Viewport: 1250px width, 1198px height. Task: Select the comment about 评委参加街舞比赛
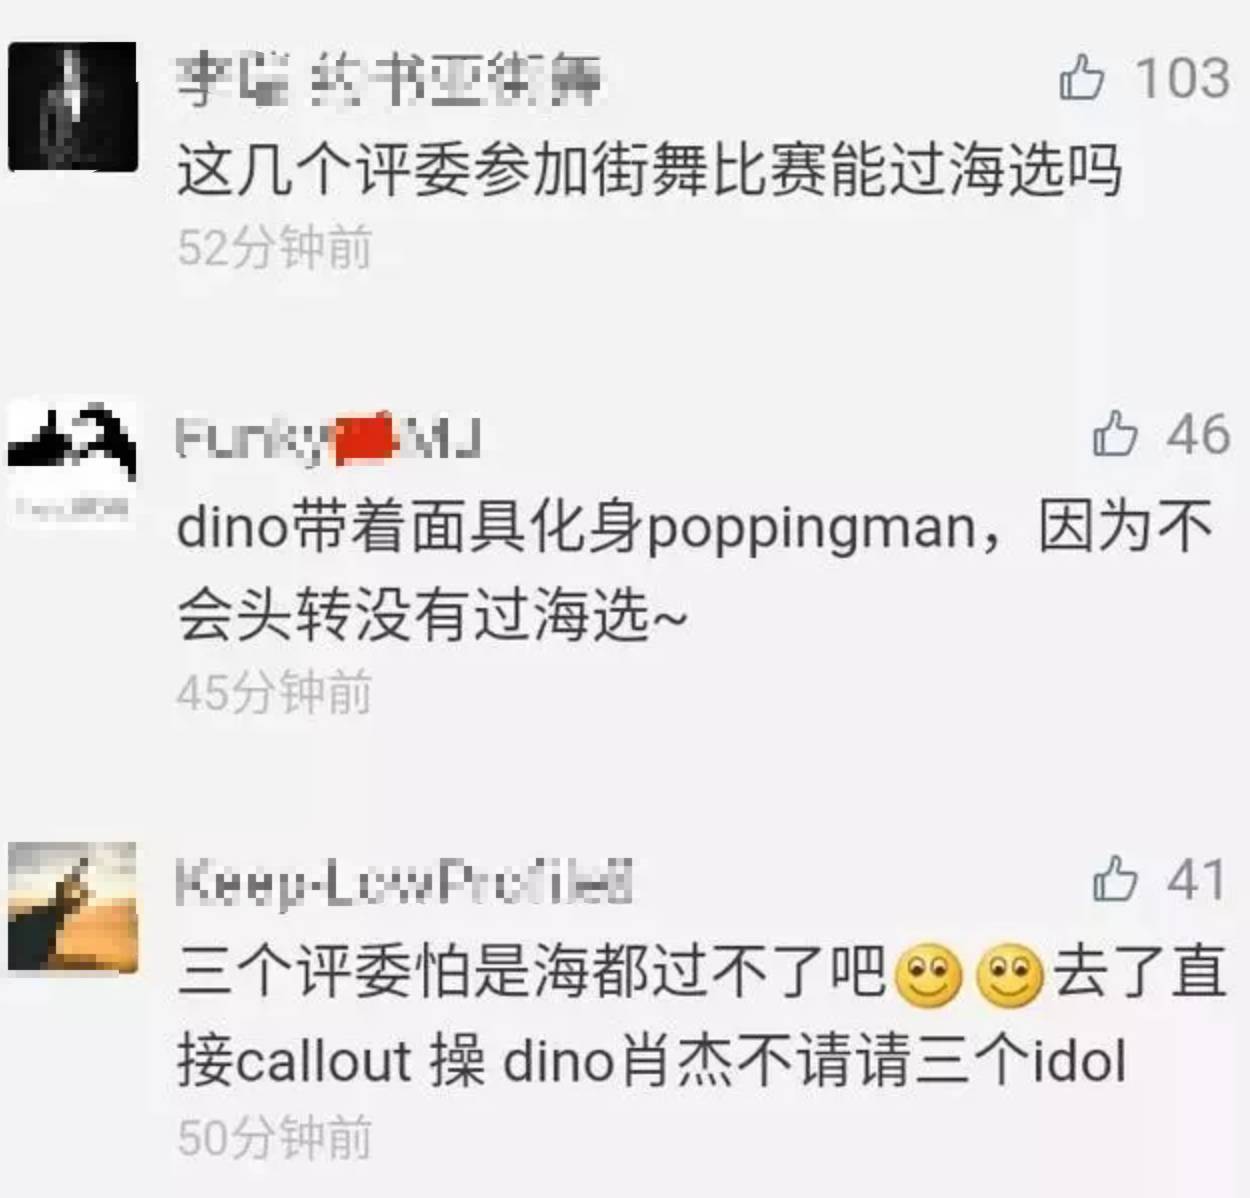point(649,171)
